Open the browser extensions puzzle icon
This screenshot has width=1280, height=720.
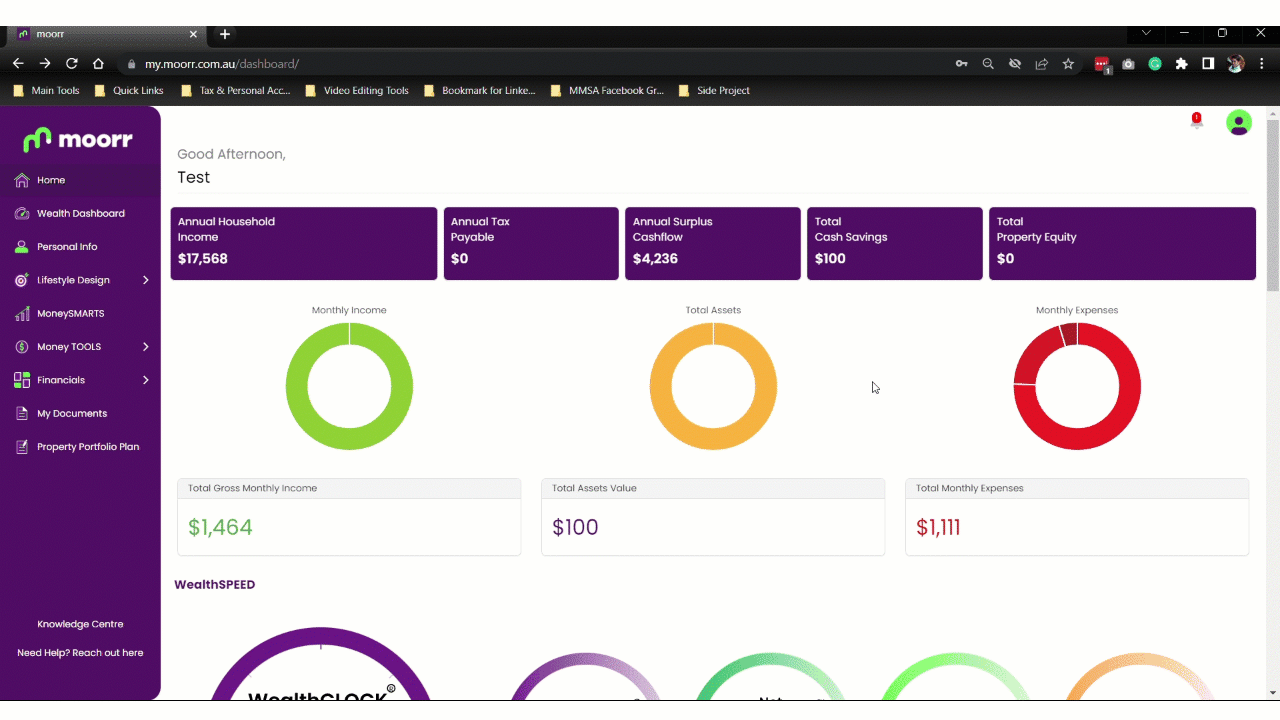[1182, 64]
